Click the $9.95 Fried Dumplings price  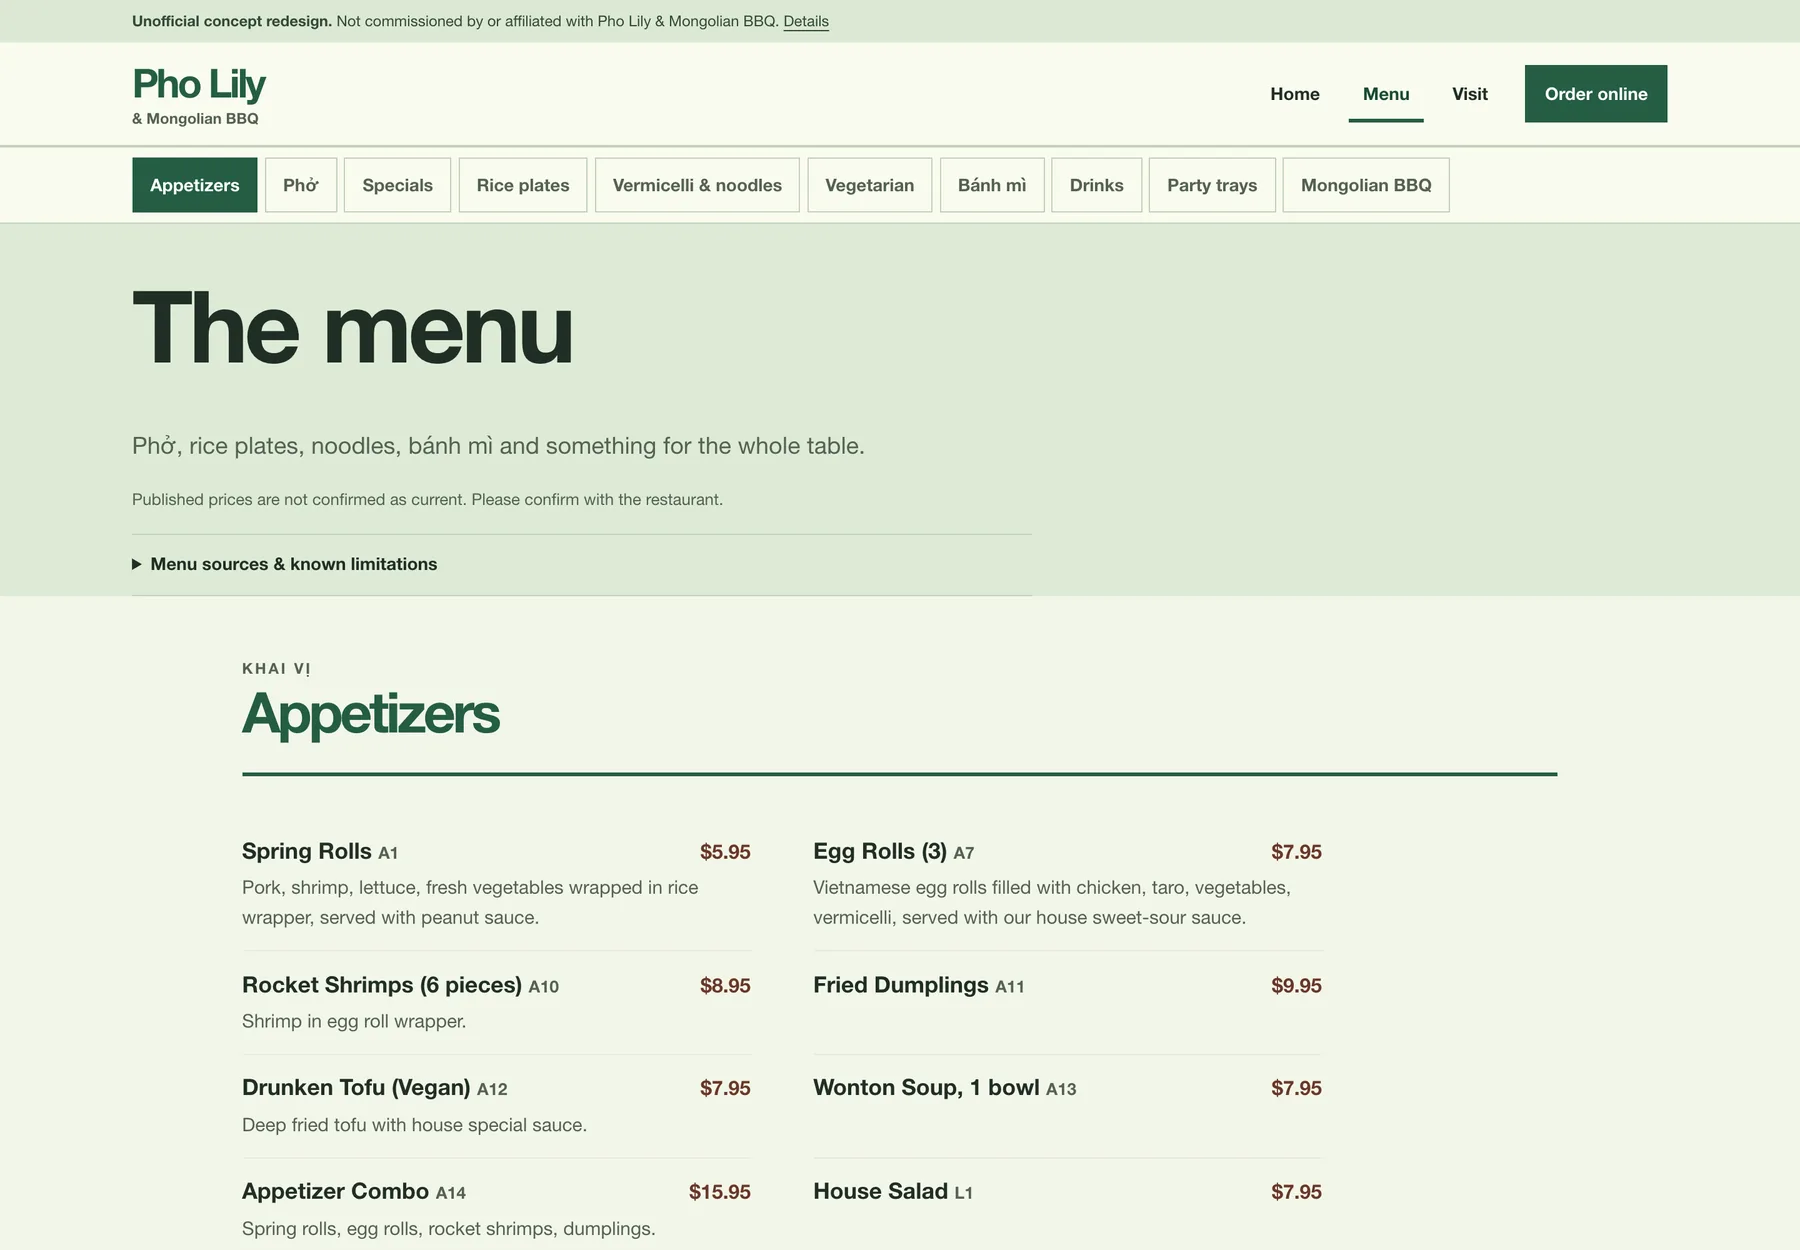tap(1296, 986)
